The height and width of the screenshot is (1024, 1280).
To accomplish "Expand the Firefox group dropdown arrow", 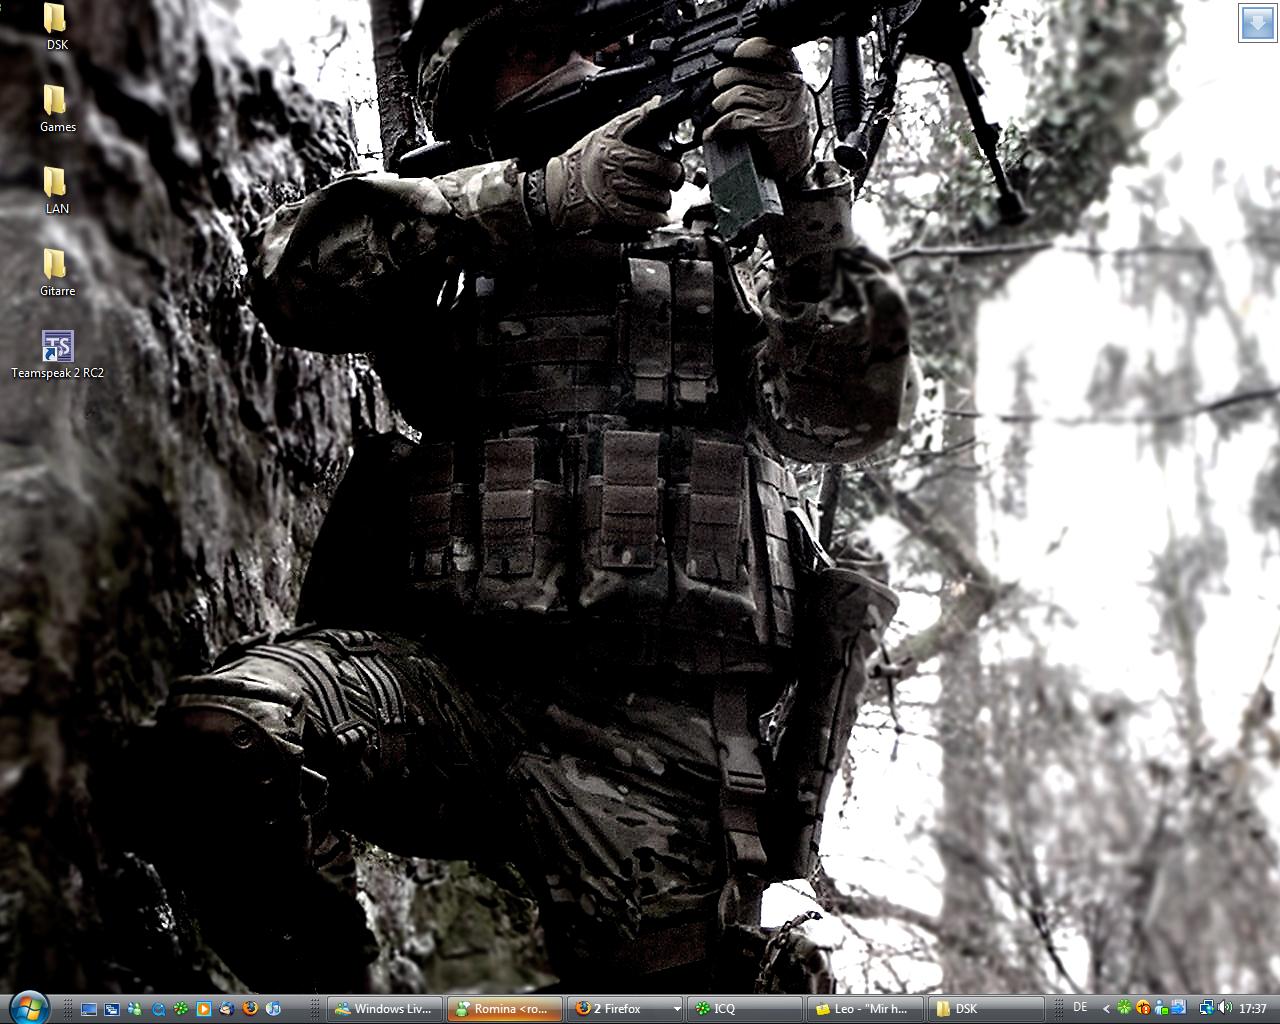I will (677, 1009).
